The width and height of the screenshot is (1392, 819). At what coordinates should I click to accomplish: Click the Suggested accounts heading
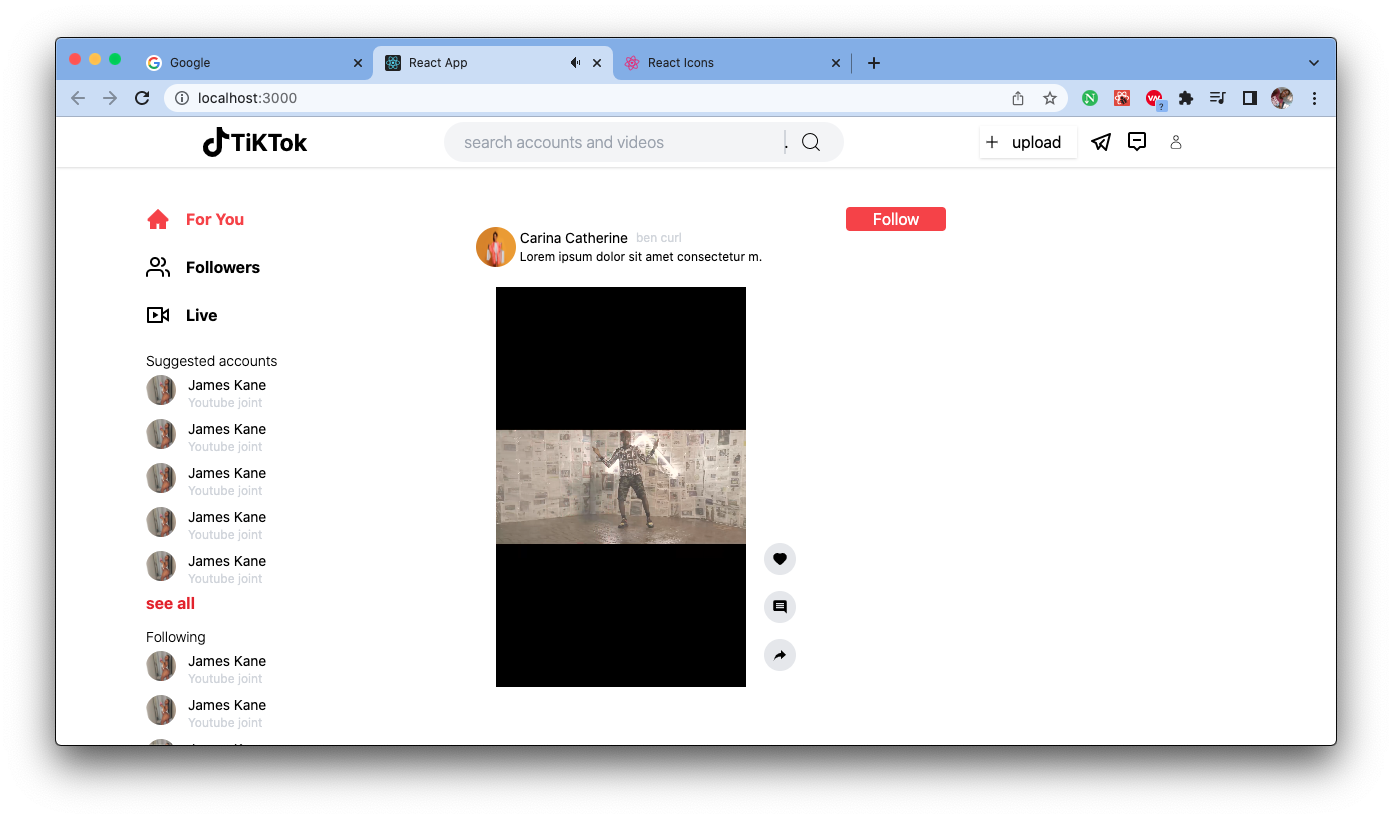(x=212, y=361)
